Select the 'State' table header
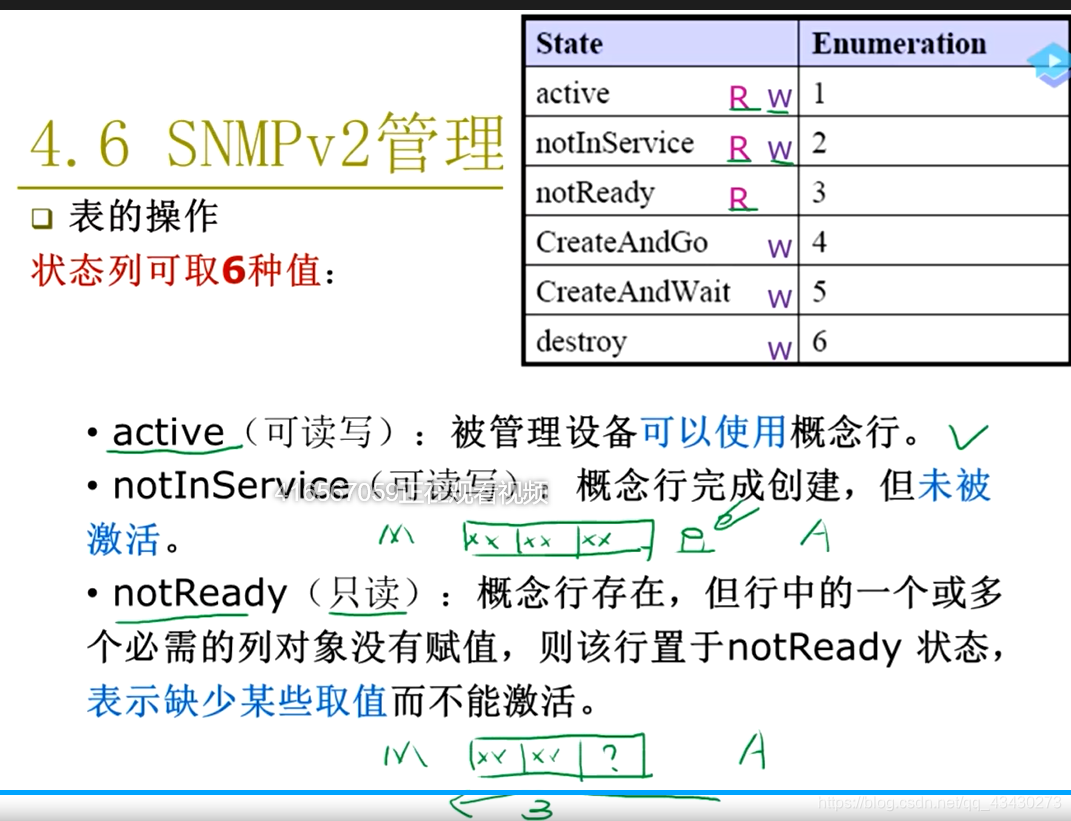Viewport: 1071px width, 821px height. [661, 43]
